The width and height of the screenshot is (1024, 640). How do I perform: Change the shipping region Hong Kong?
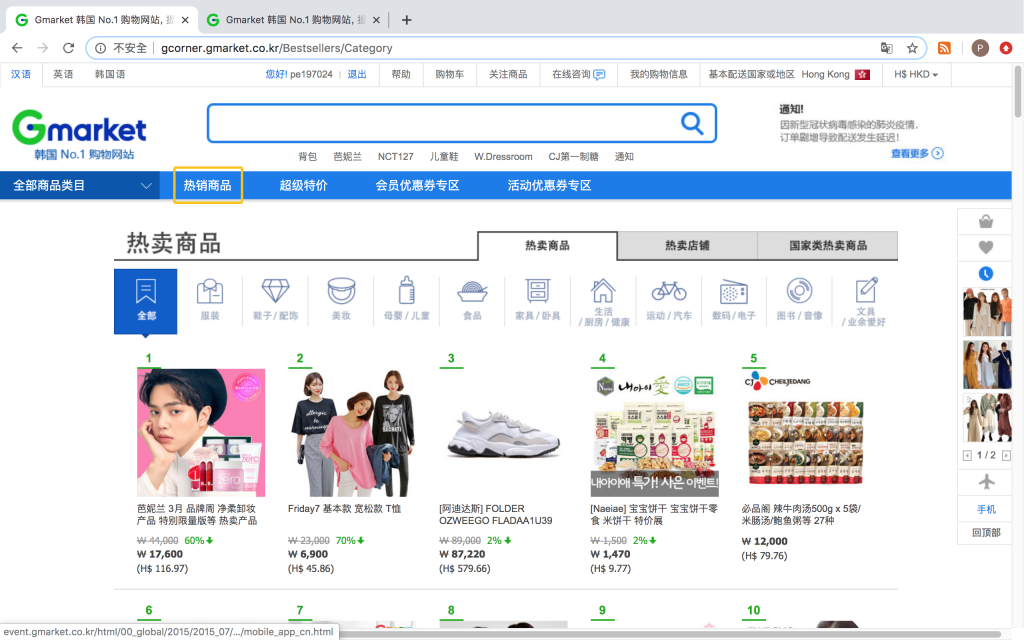coord(835,74)
